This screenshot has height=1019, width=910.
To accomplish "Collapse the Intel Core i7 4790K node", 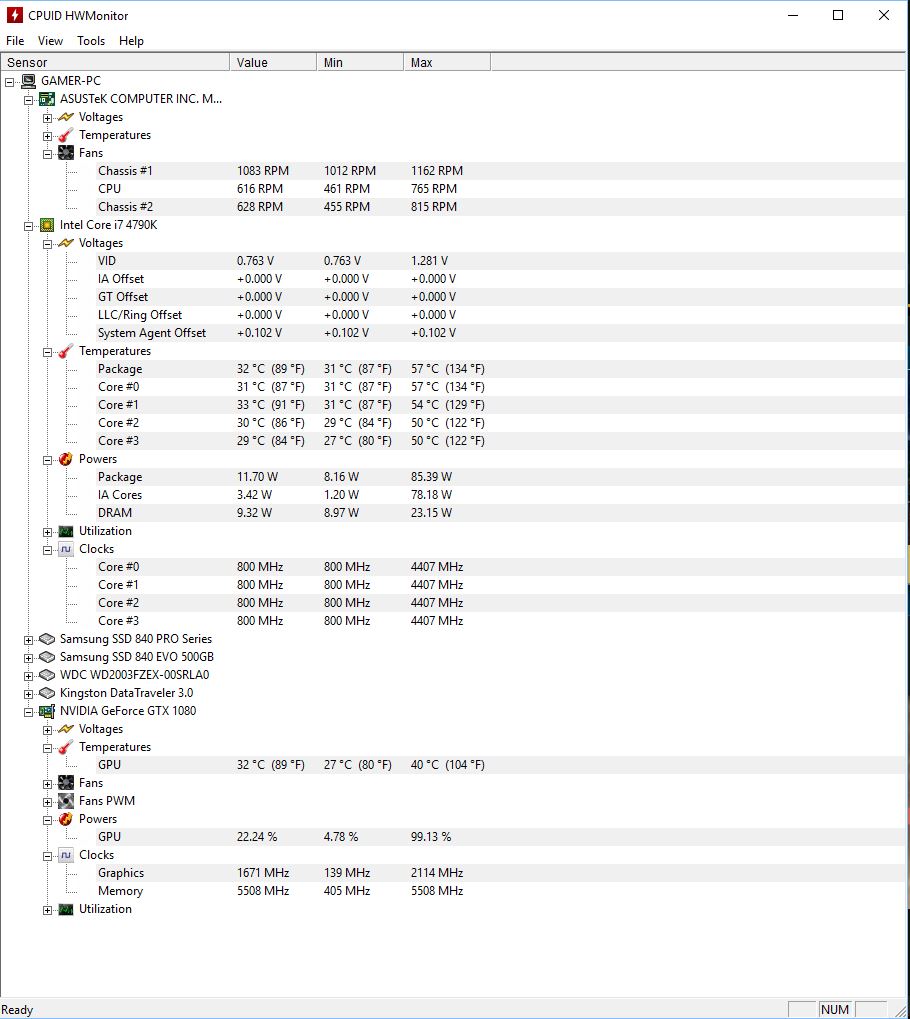I will click(29, 226).
